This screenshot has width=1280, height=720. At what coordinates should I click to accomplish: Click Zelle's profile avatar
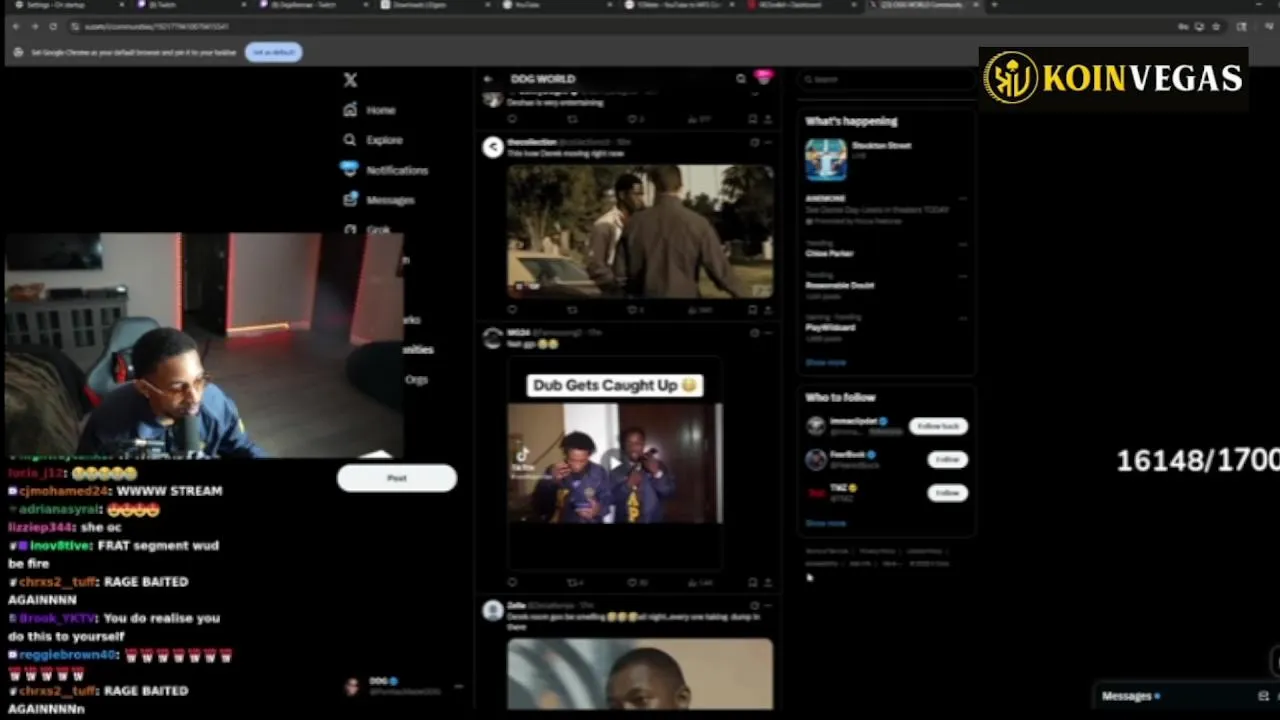[x=492, y=610]
